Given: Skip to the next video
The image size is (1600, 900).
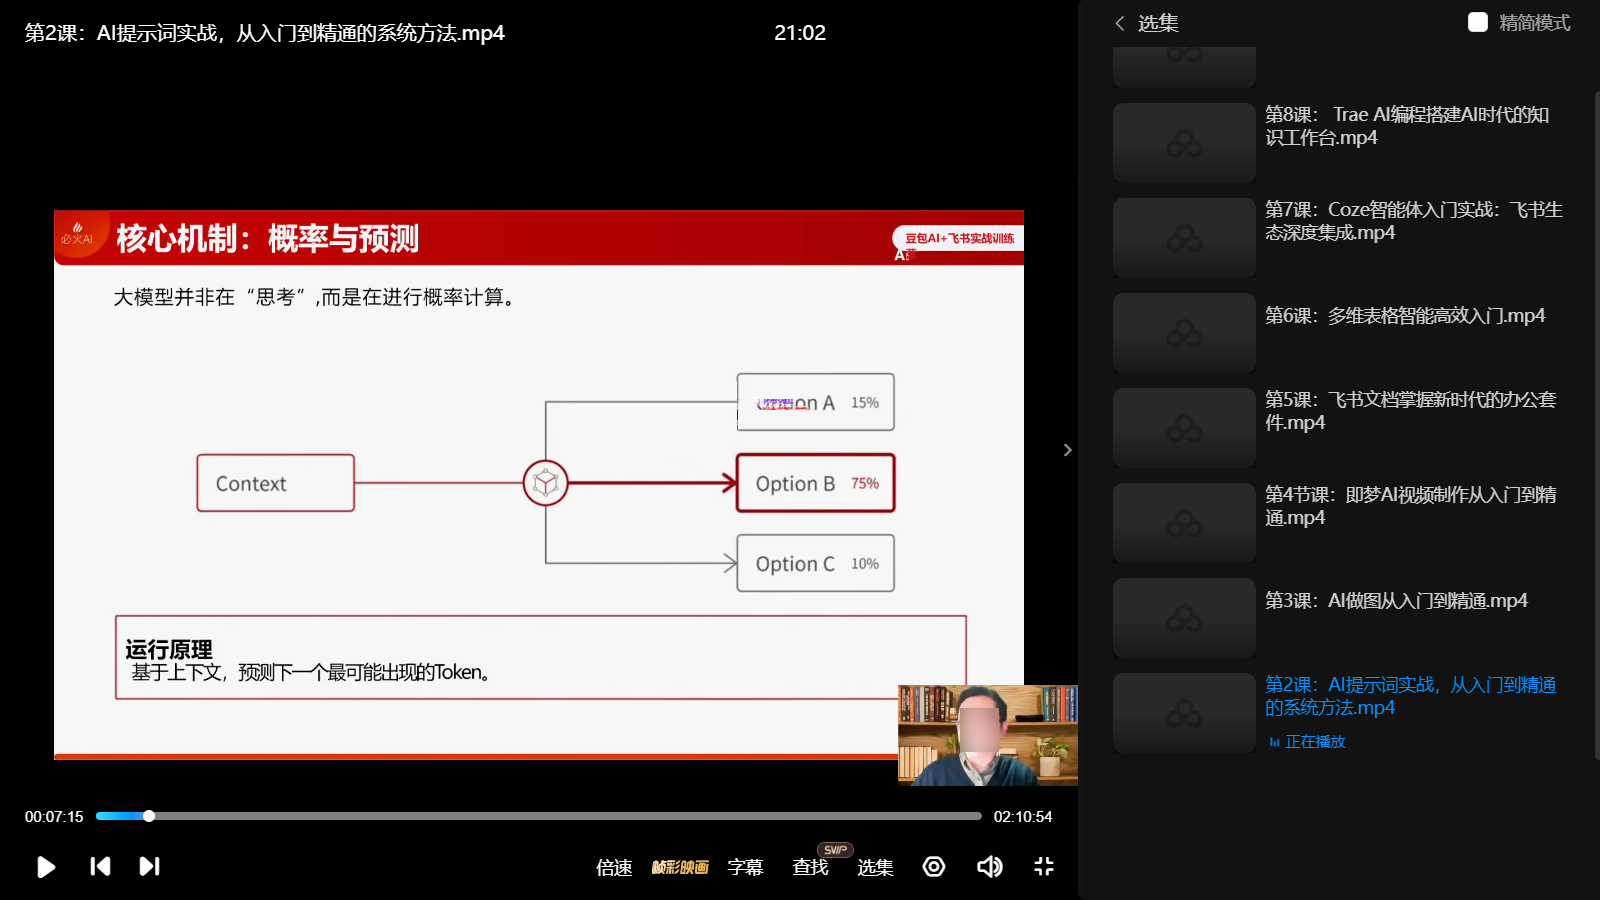Looking at the screenshot, I should tap(149, 866).
